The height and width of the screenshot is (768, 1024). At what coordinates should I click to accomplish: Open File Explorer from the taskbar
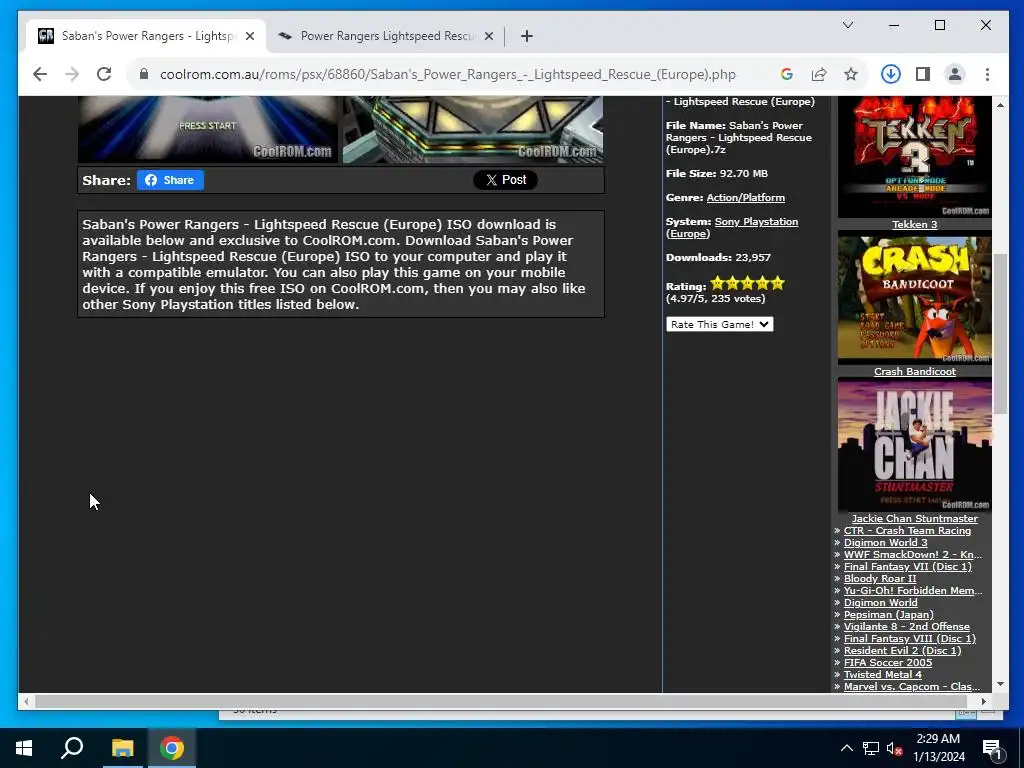[122, 748]
